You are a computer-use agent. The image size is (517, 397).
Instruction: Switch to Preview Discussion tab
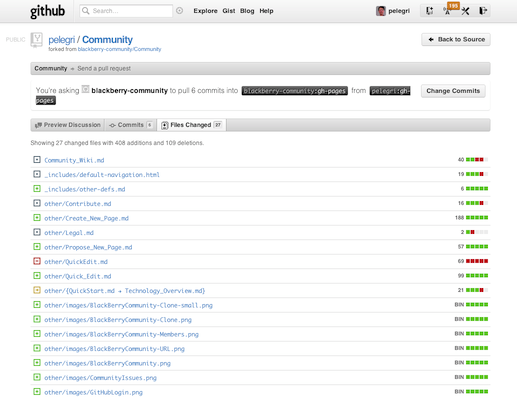coord(68,125)
